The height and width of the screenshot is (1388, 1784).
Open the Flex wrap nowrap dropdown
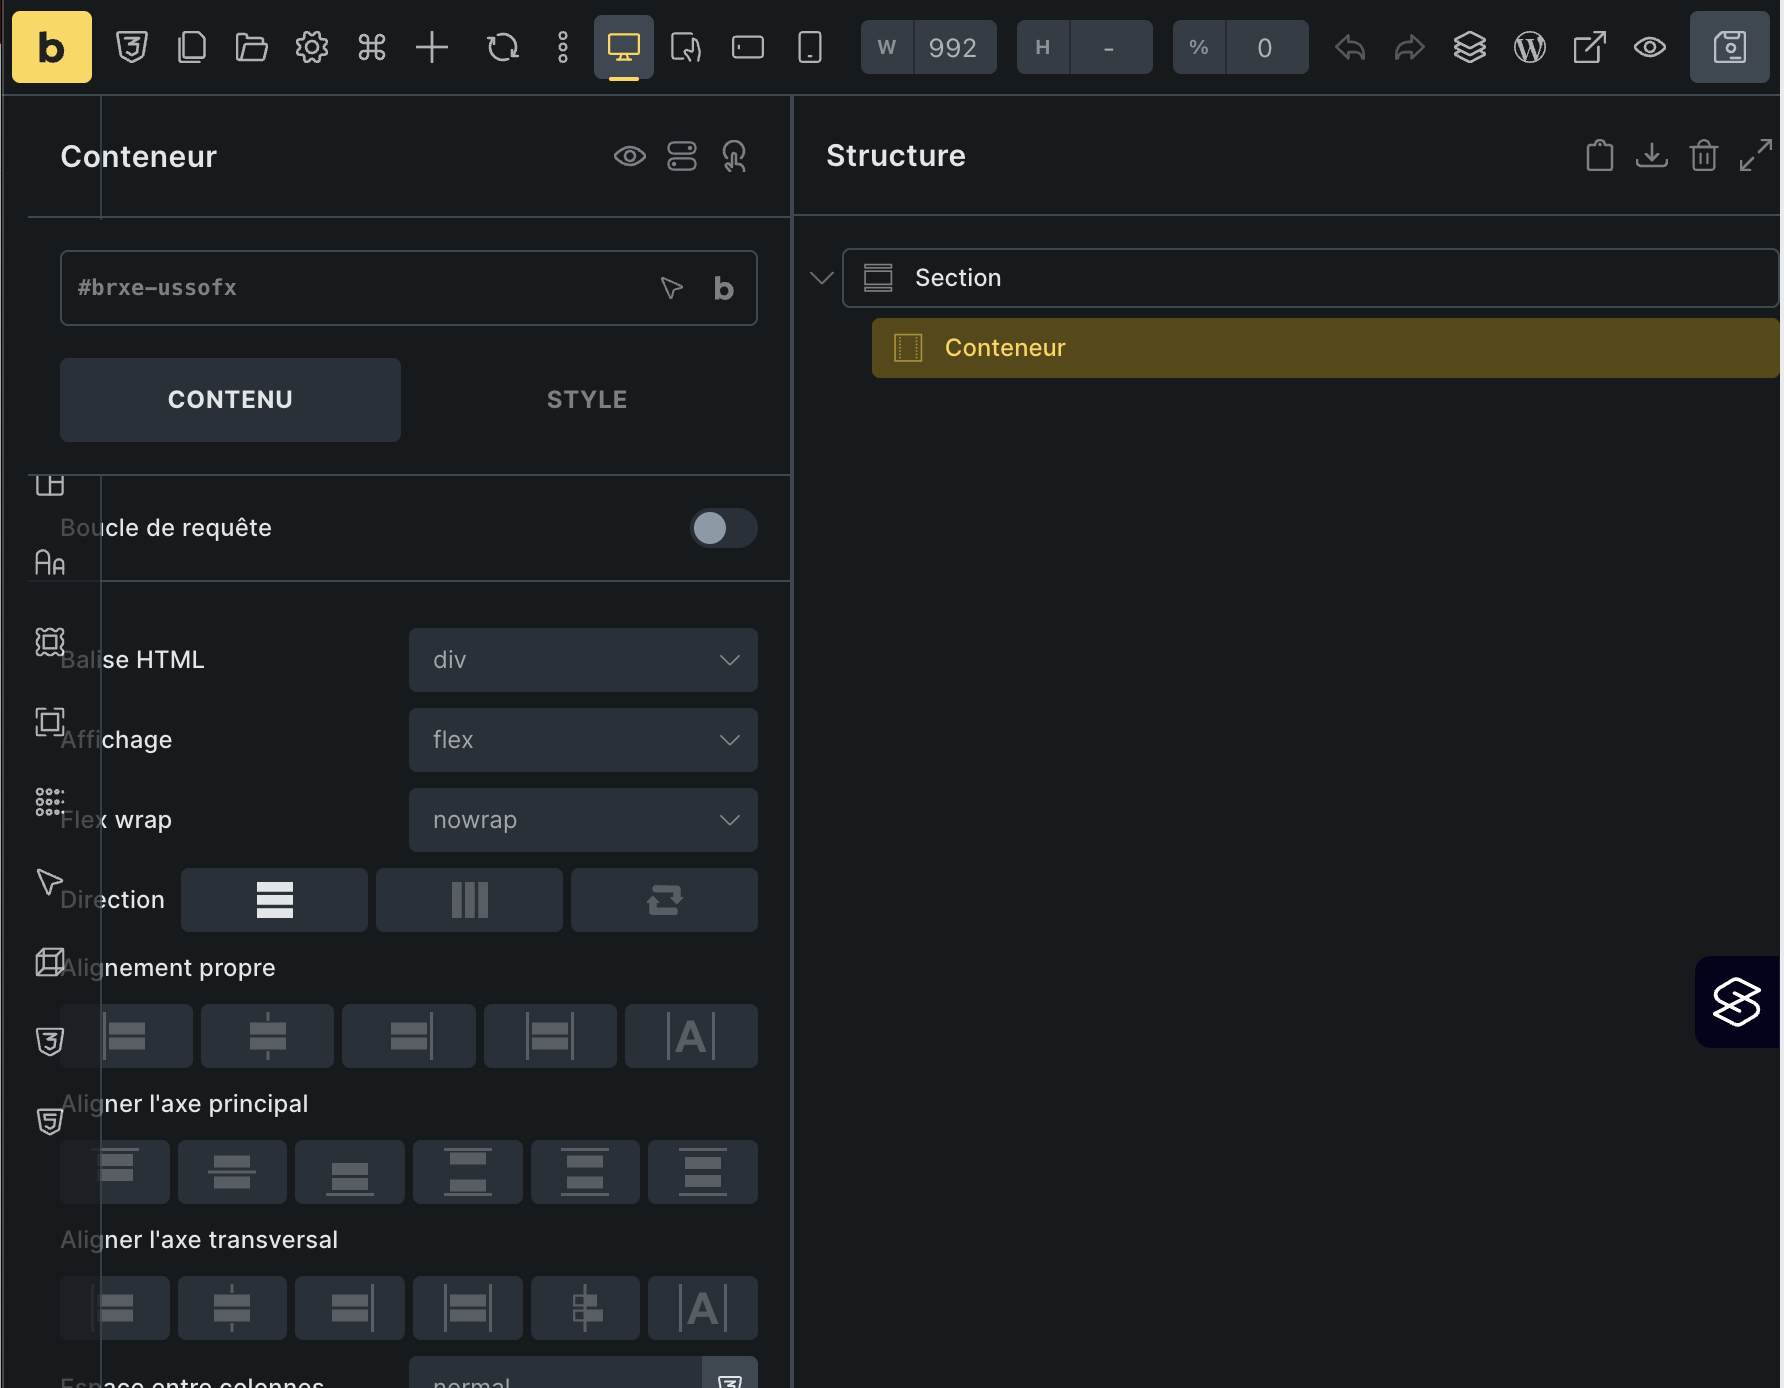[583, 820]
